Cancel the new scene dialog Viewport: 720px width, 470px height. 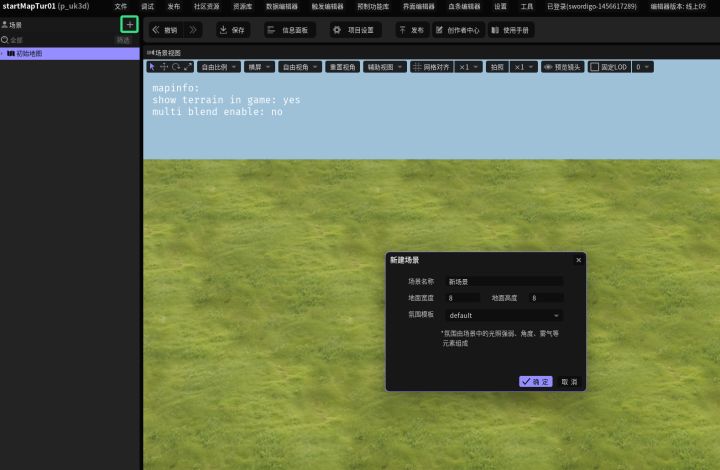568,381
